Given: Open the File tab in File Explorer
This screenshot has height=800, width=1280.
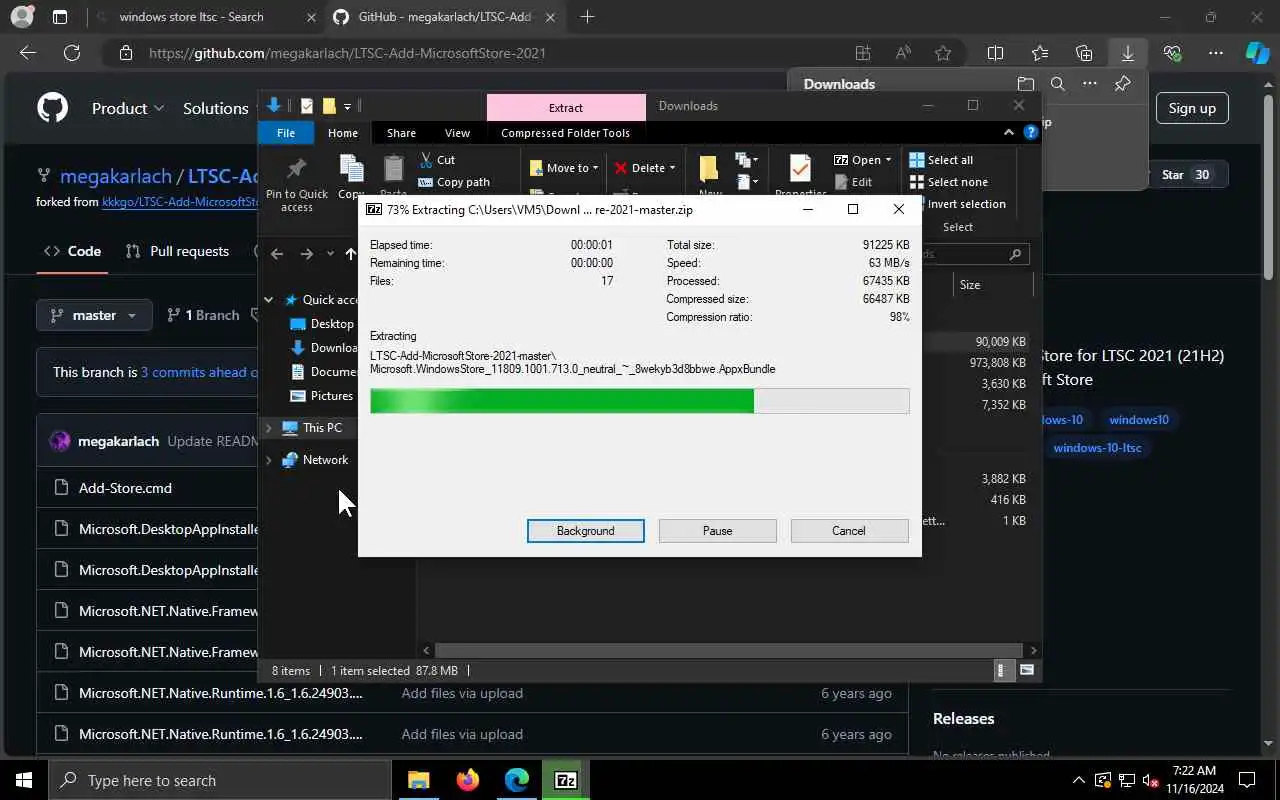Looking at the screenshot, I should (x=286, y=133).
